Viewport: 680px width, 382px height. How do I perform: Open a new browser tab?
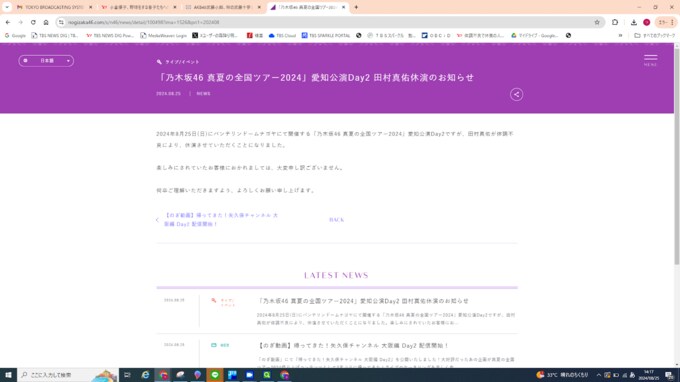pyautogui.click(x=356, y=7)
